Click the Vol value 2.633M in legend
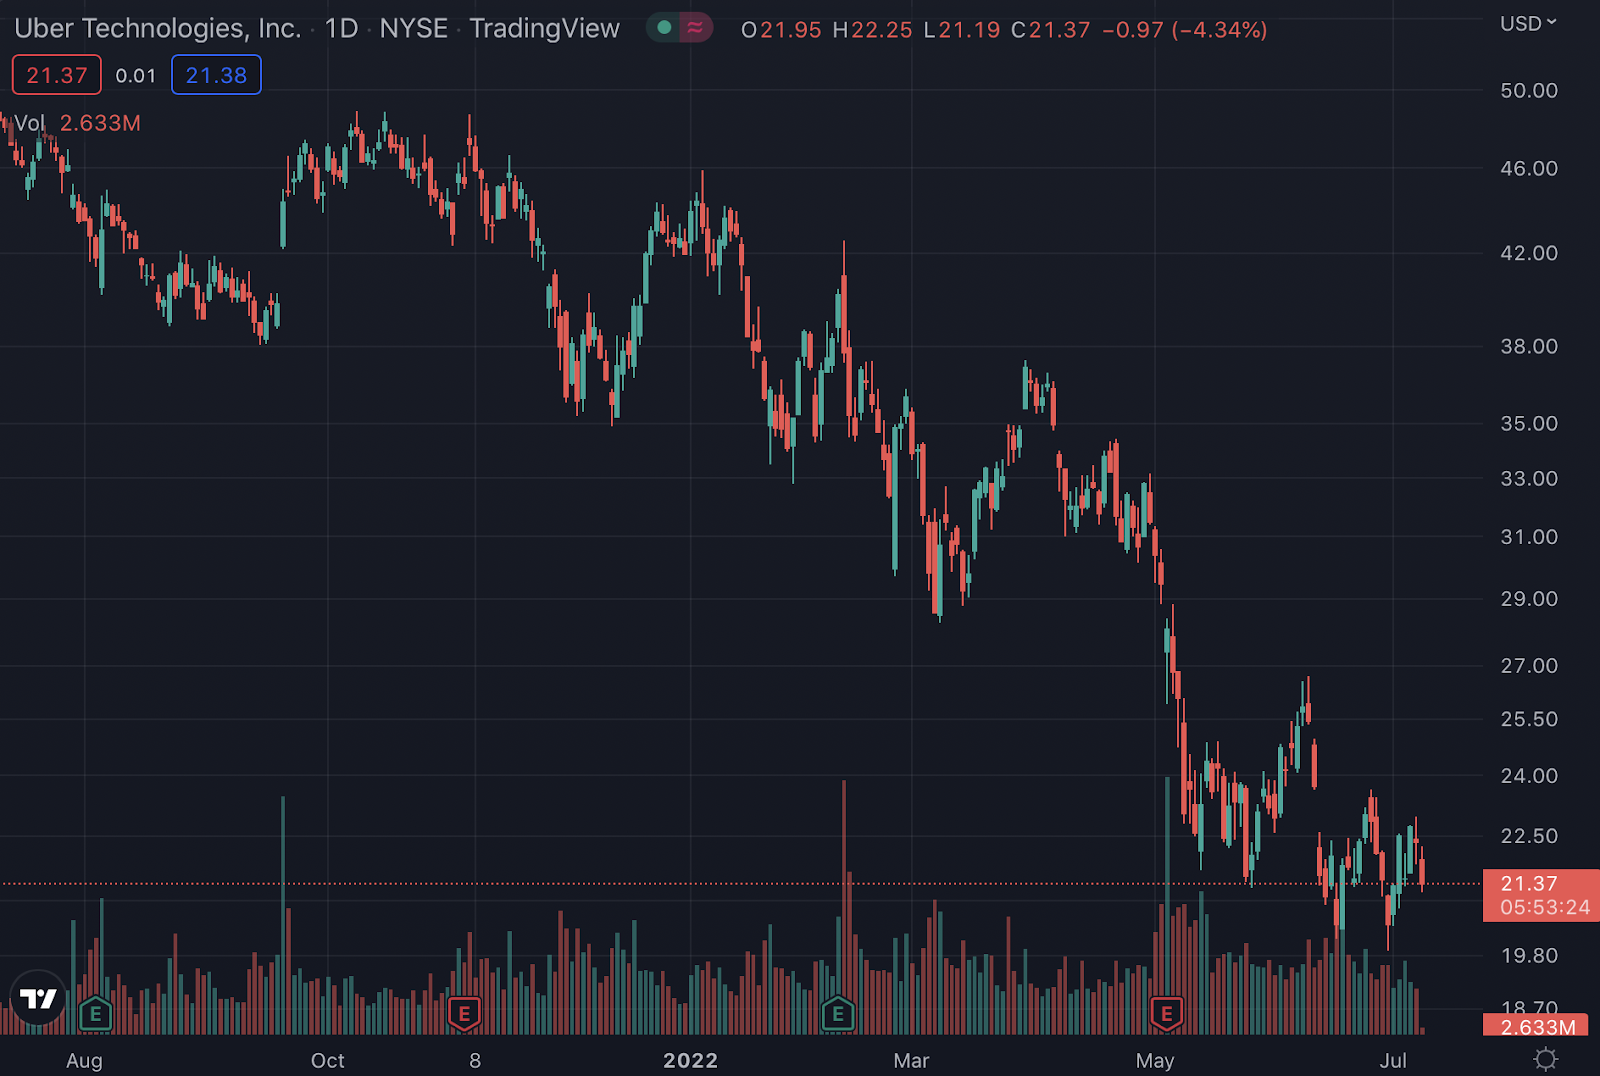 100,123
